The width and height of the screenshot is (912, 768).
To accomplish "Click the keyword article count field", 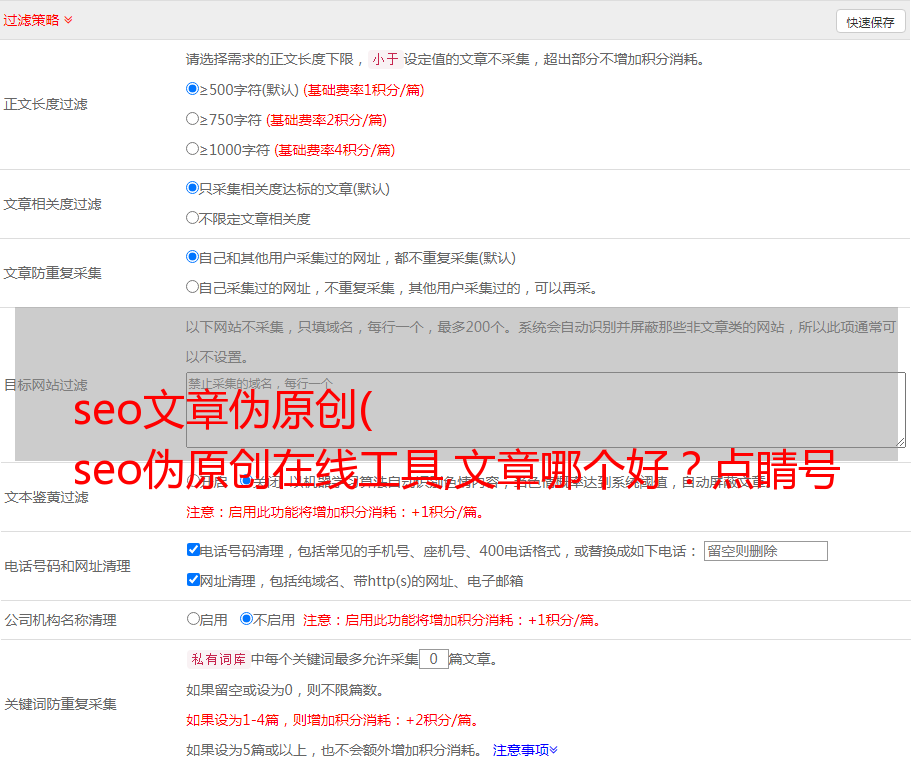I will pyautogui.click(x=433, y=659).
